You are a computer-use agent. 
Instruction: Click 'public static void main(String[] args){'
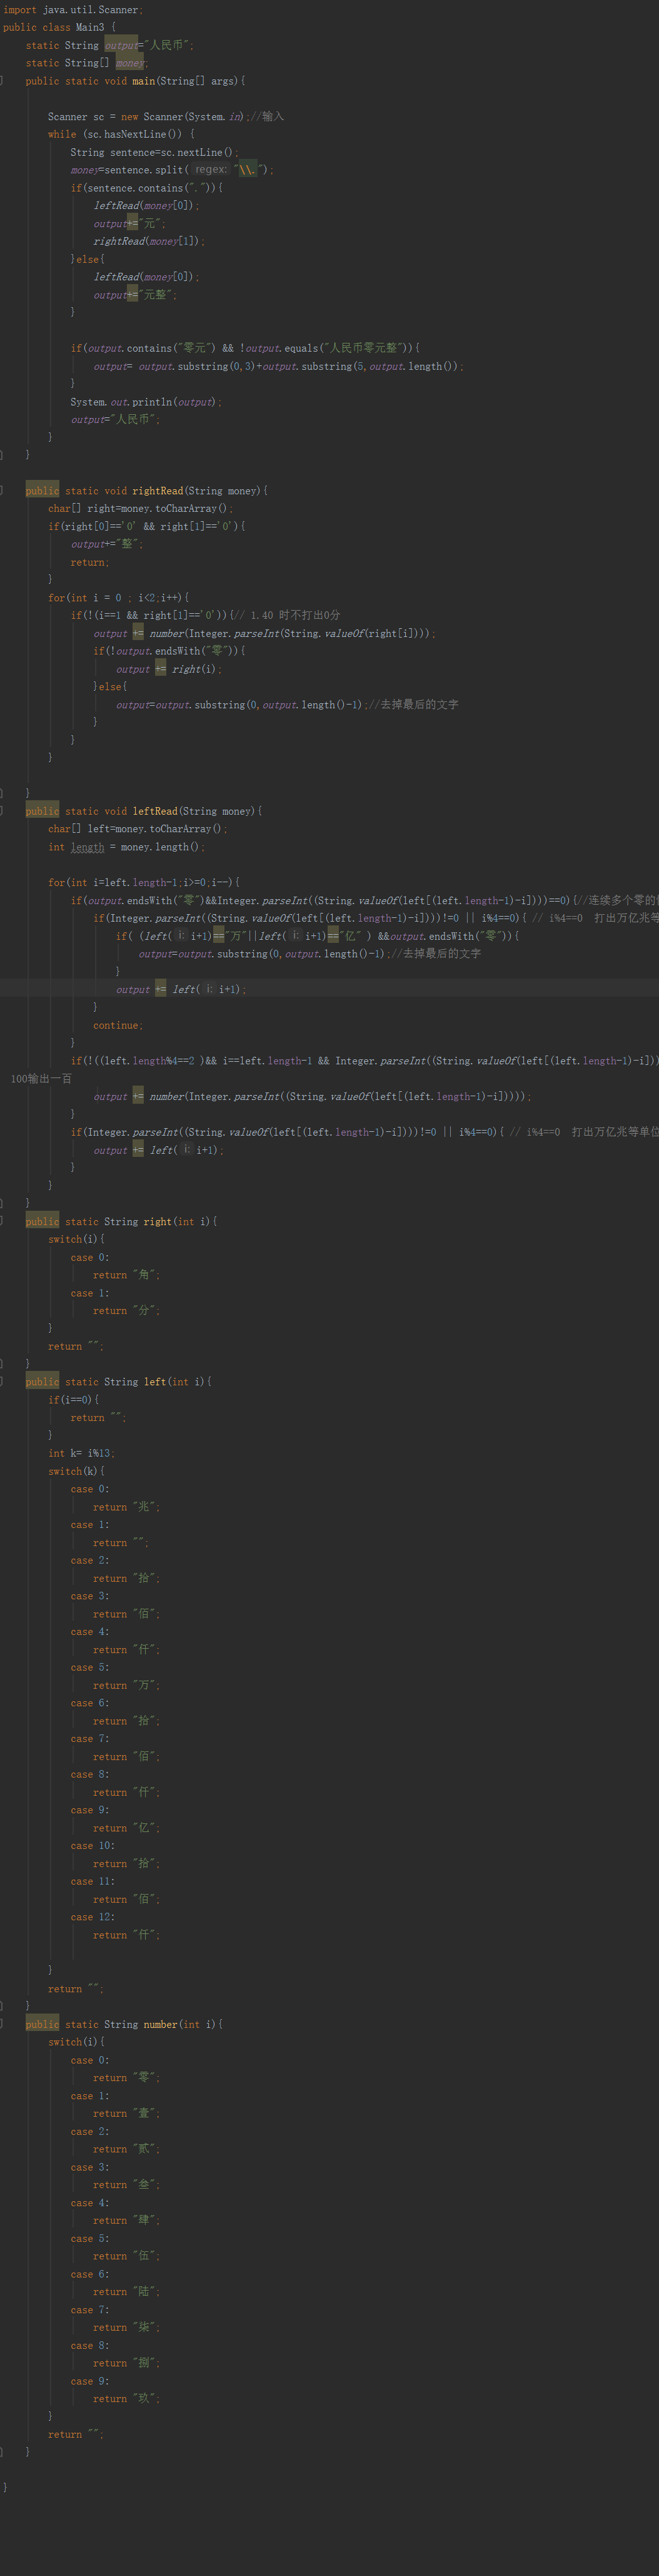click(135, 81)
